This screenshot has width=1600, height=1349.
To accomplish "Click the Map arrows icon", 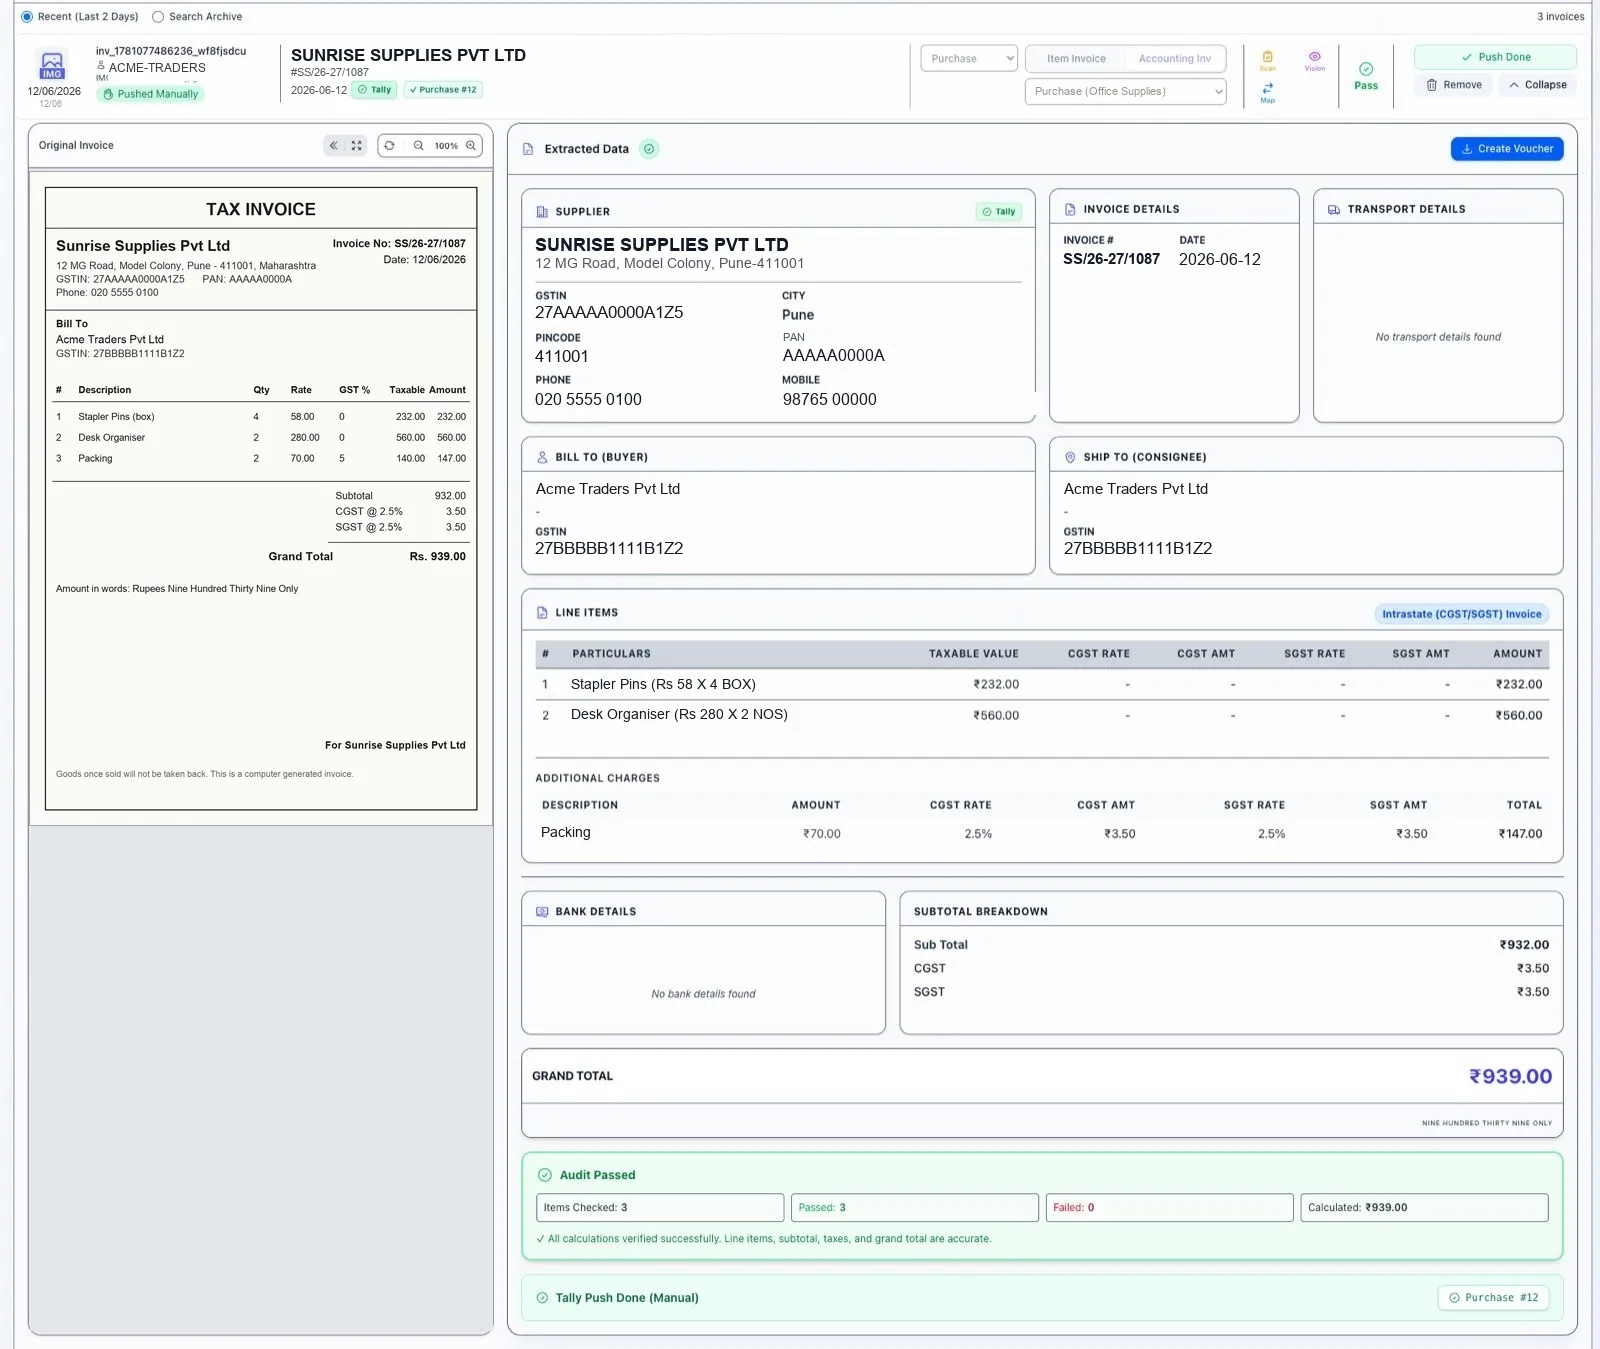I will click(x=1267, y=89).
